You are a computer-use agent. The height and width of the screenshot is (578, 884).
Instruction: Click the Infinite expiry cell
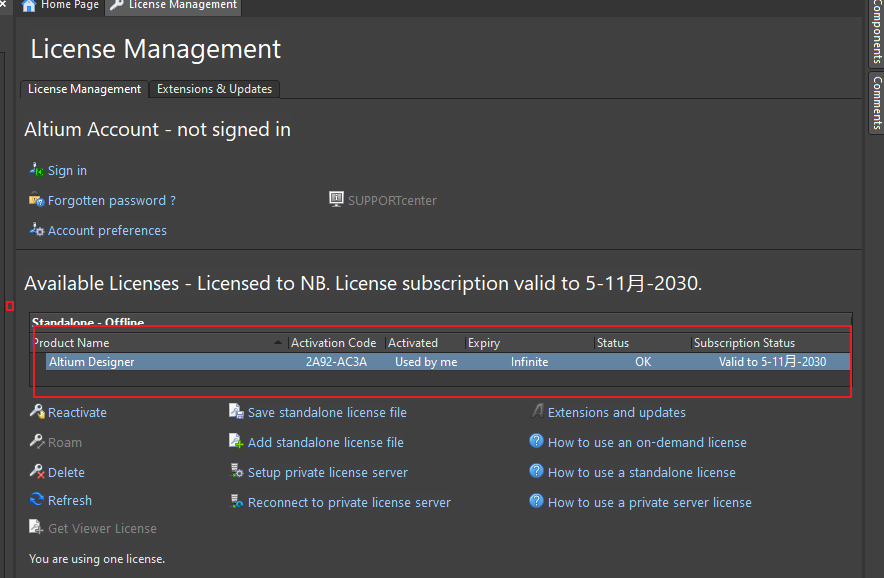click(x=529, y=362)
